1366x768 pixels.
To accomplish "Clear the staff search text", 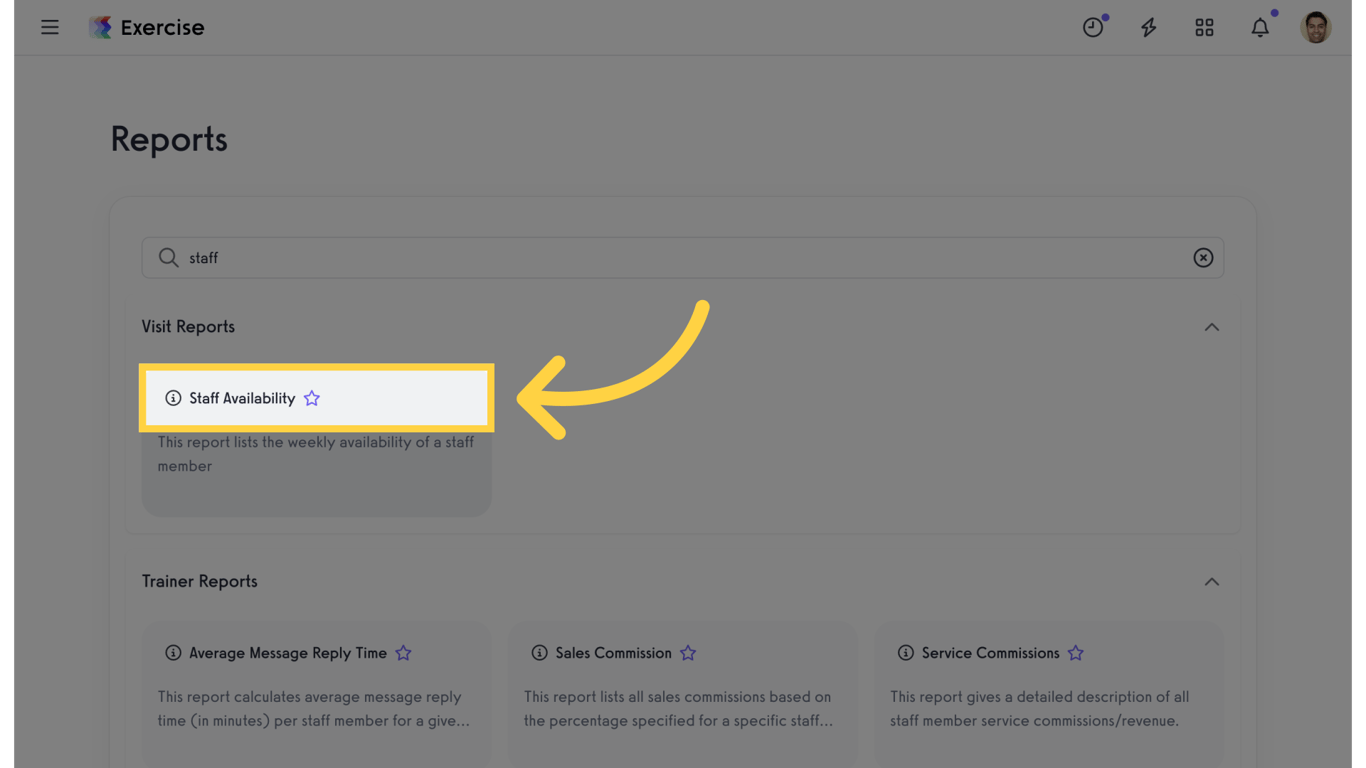I will [x=1203, y=258].
